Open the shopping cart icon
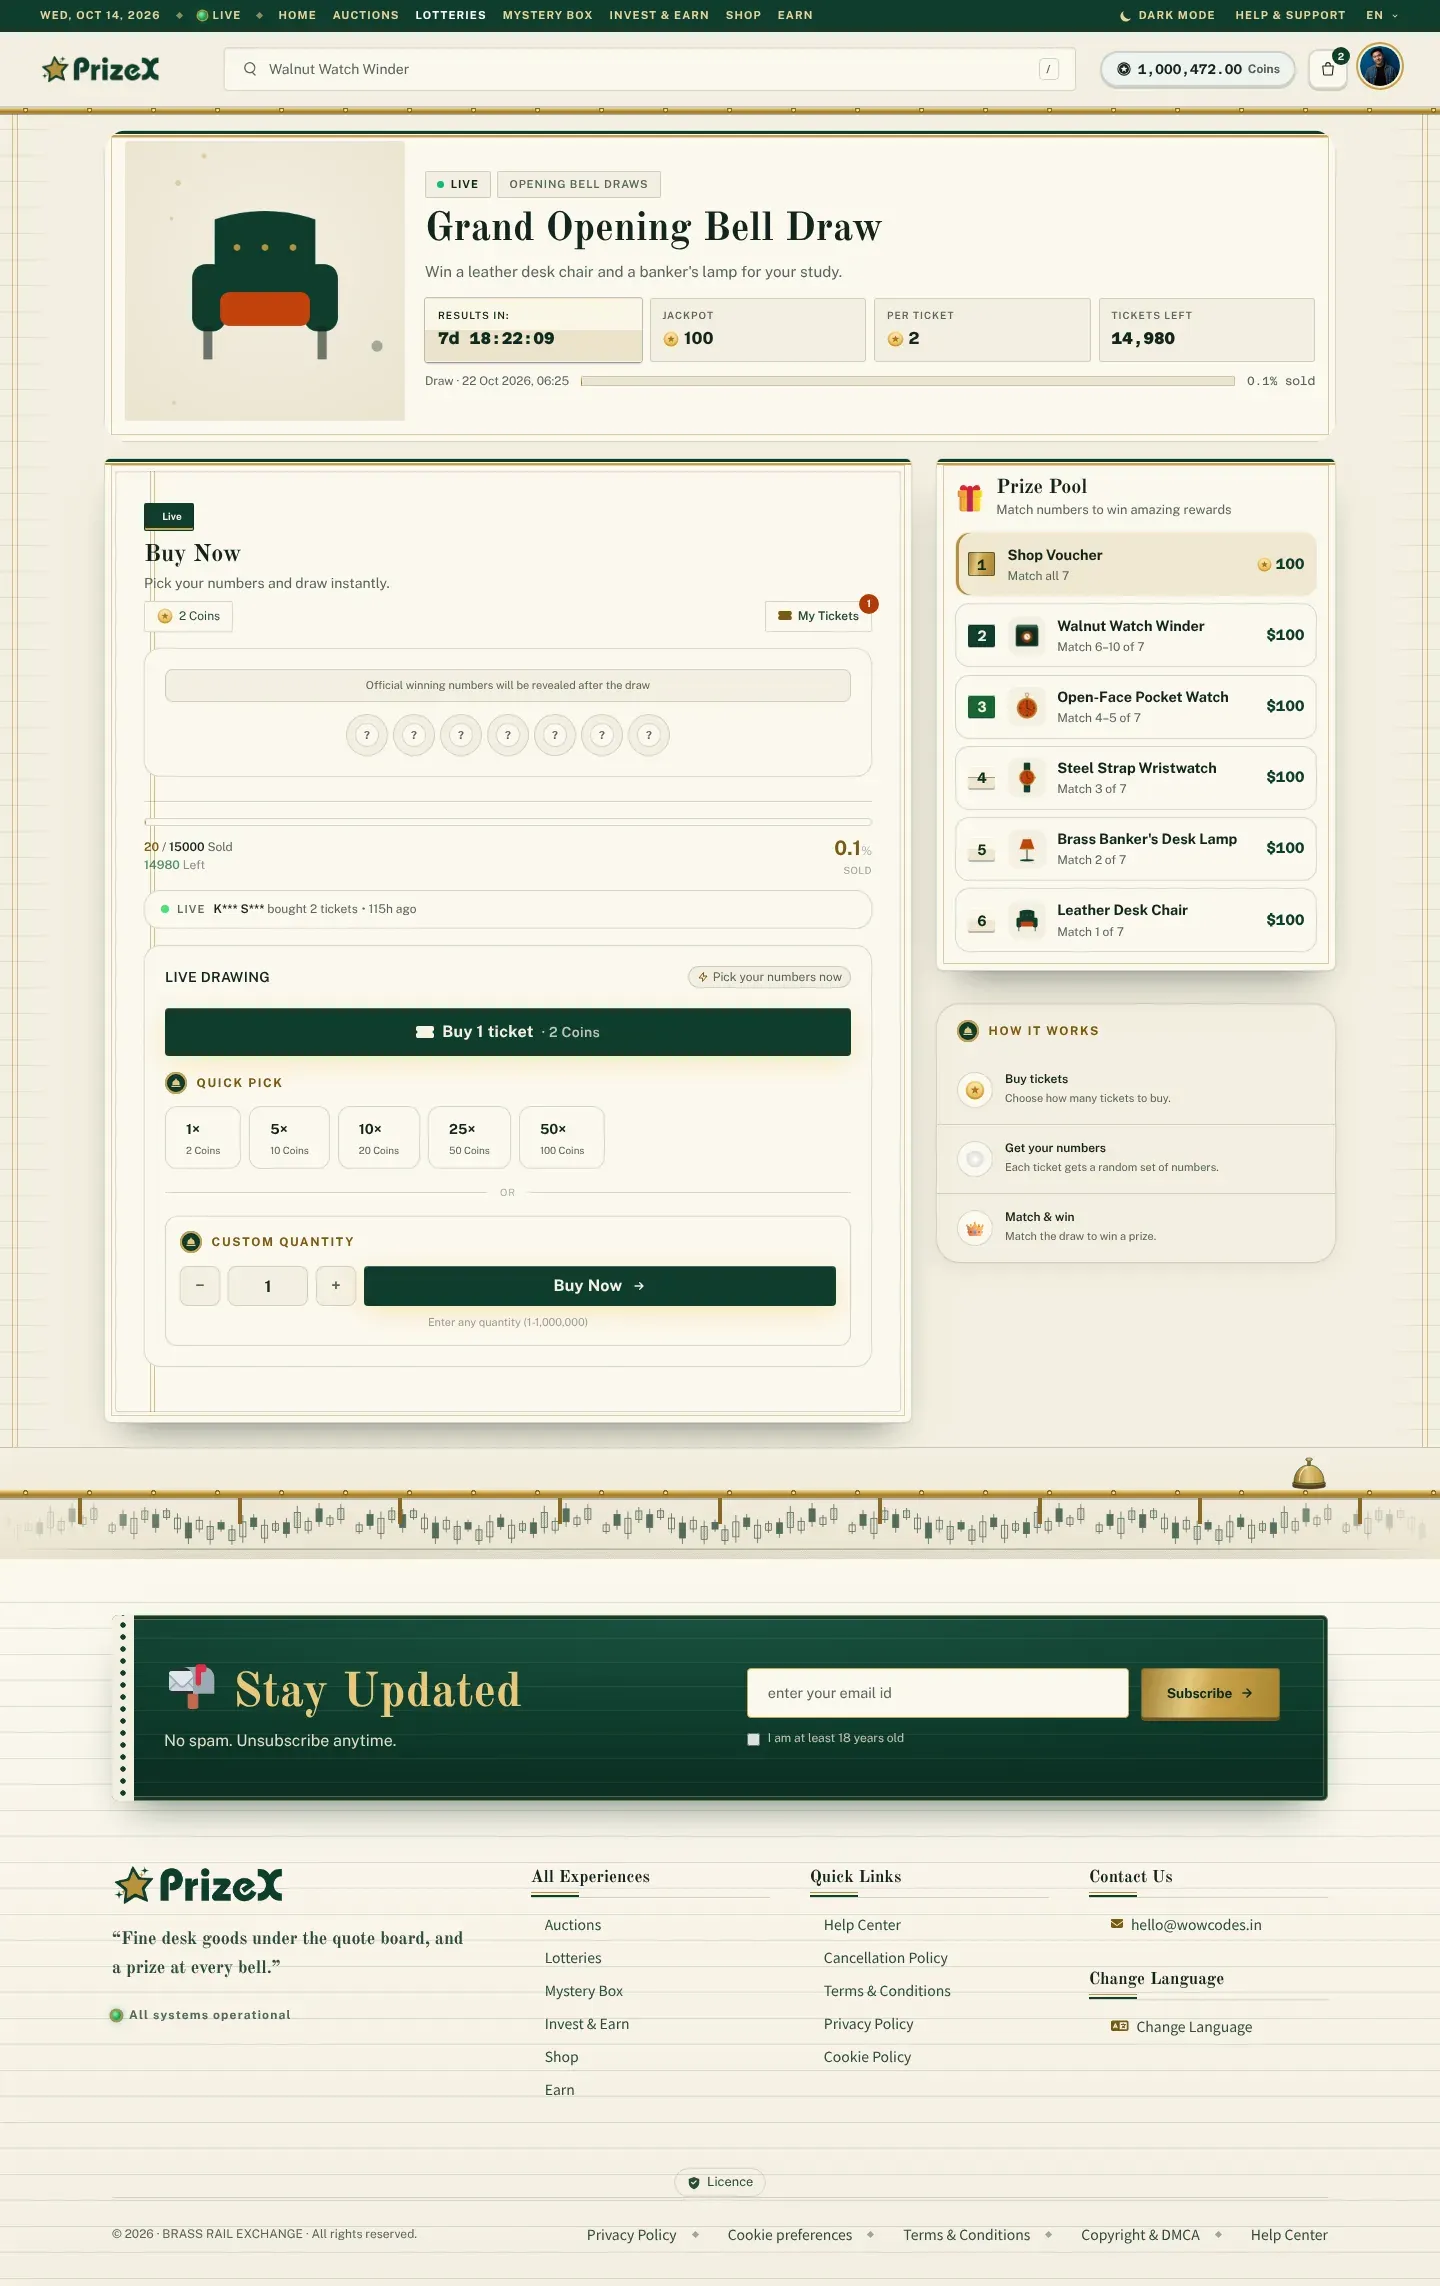 (1328, 69)
